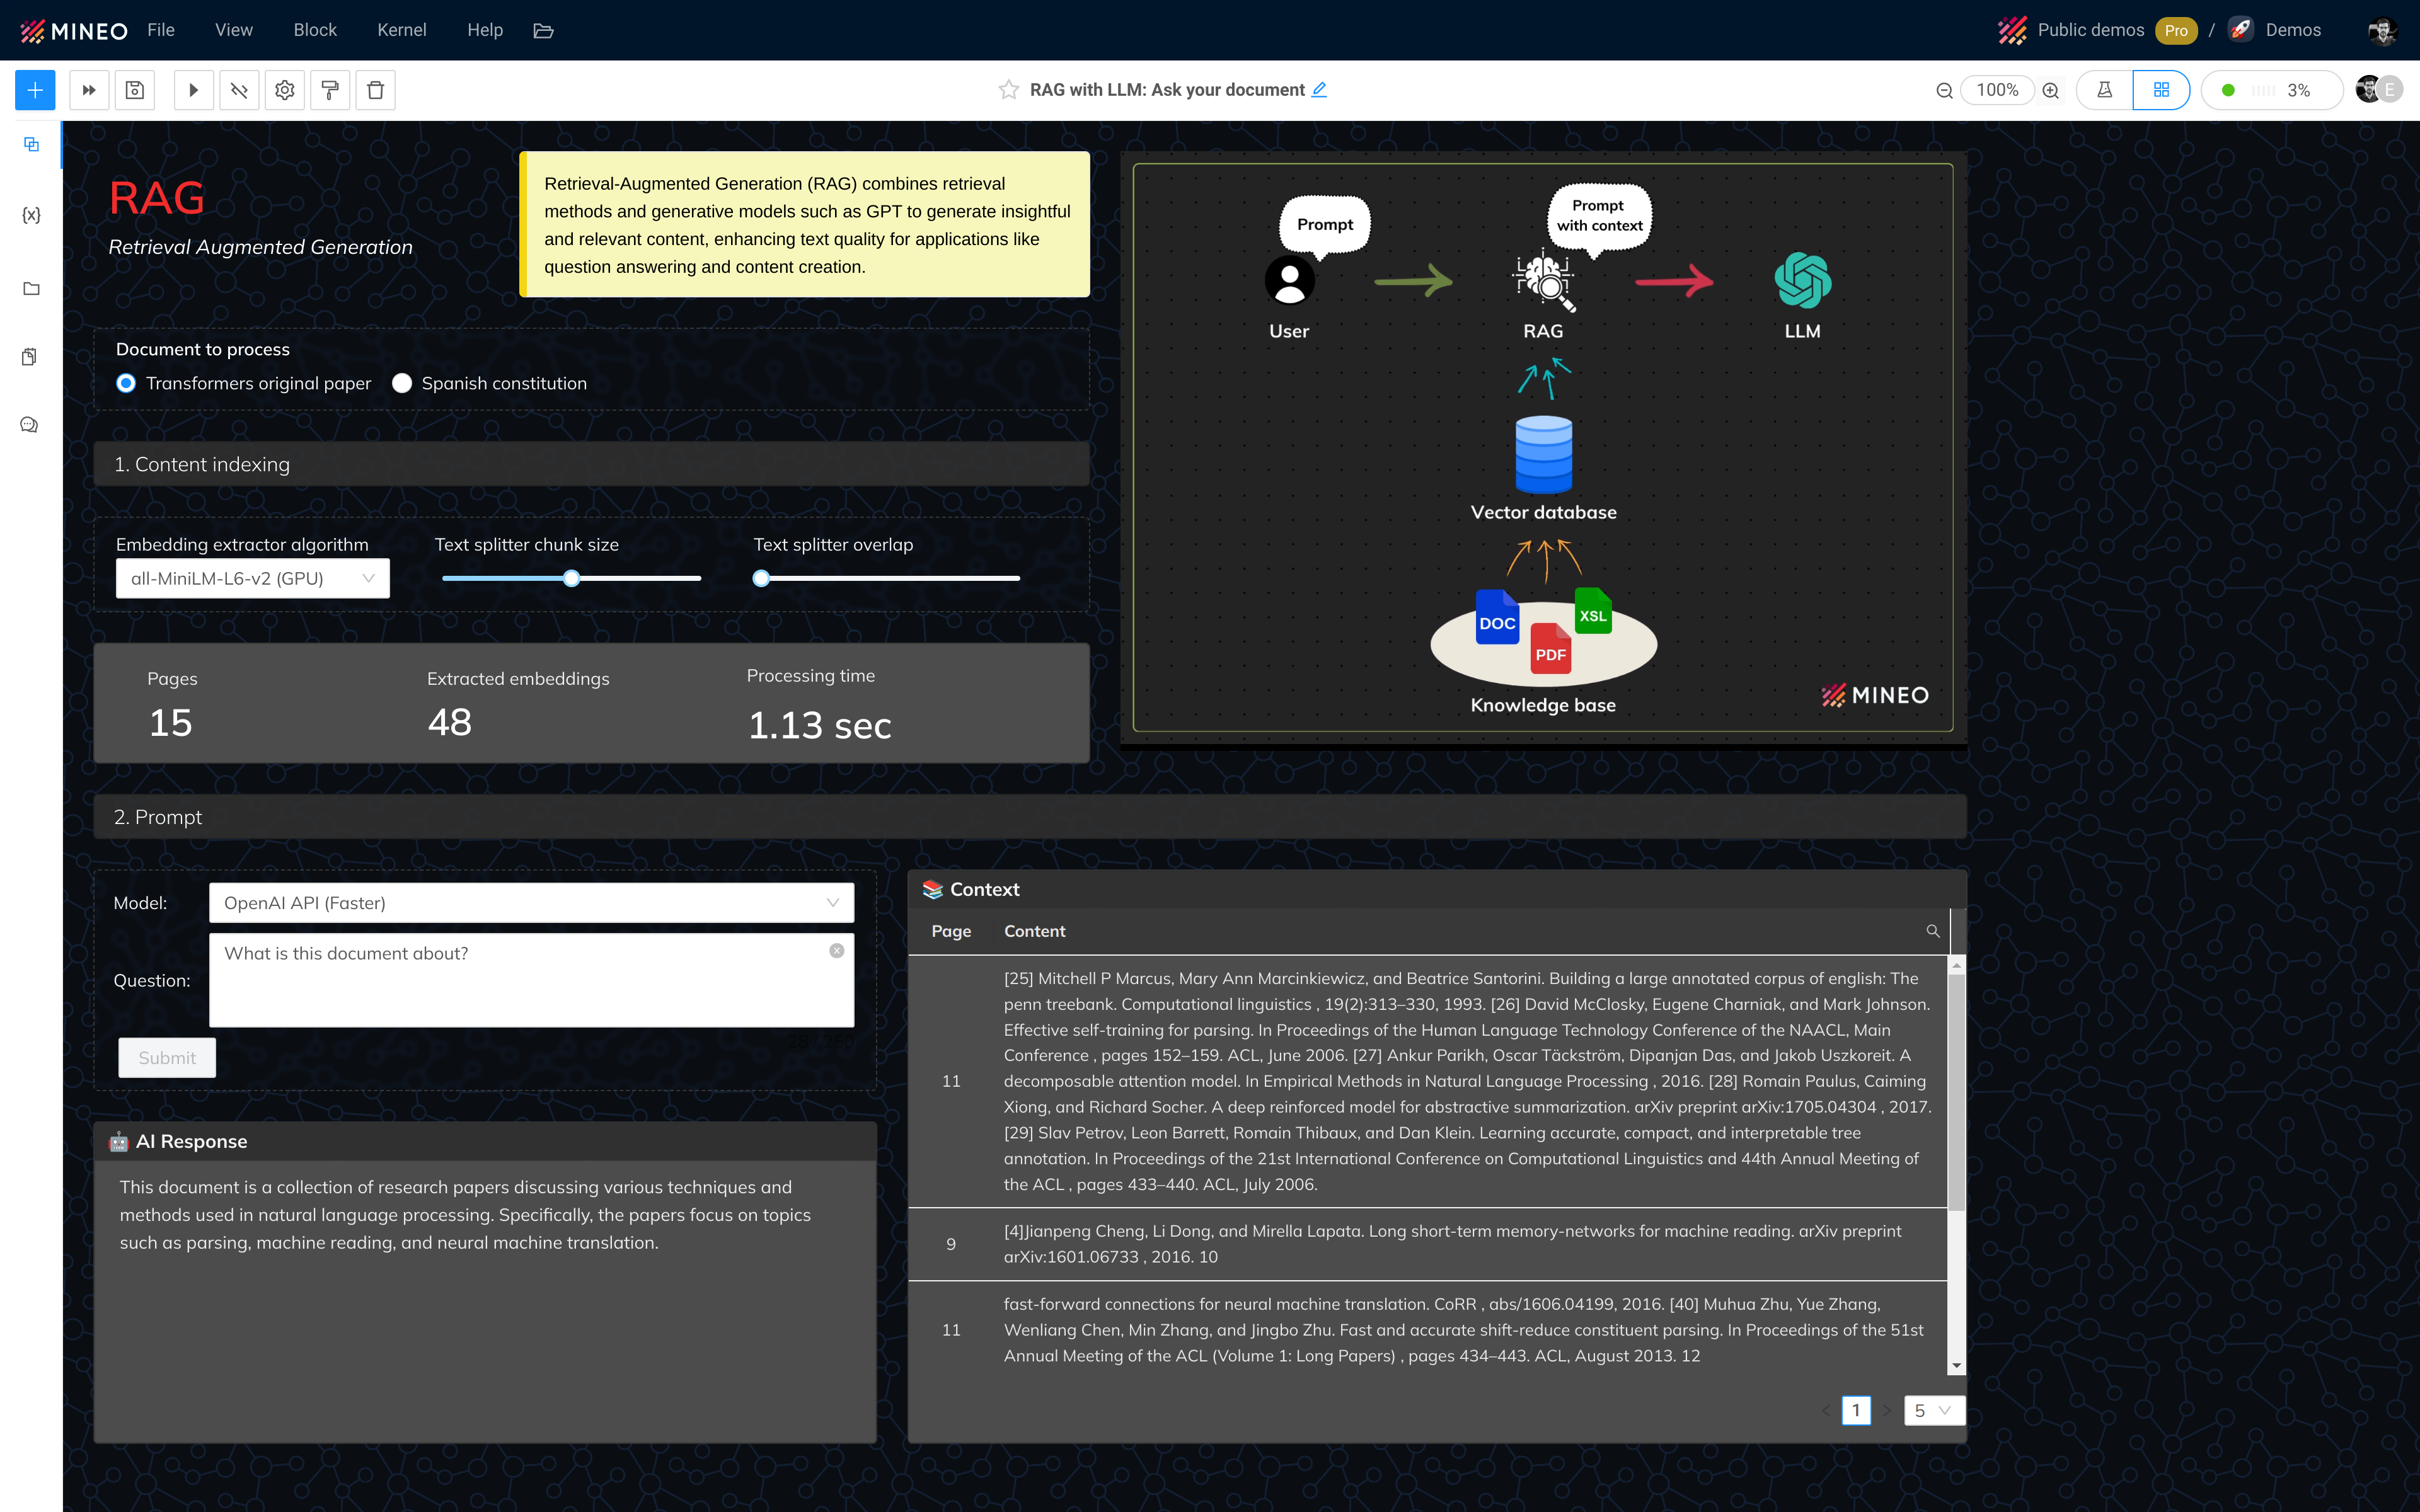Open the chat comments sidebar icon
Image resolution: width=2420 pixels, height=1512 pixels.
pyautogui.click(x=30, y=425)
